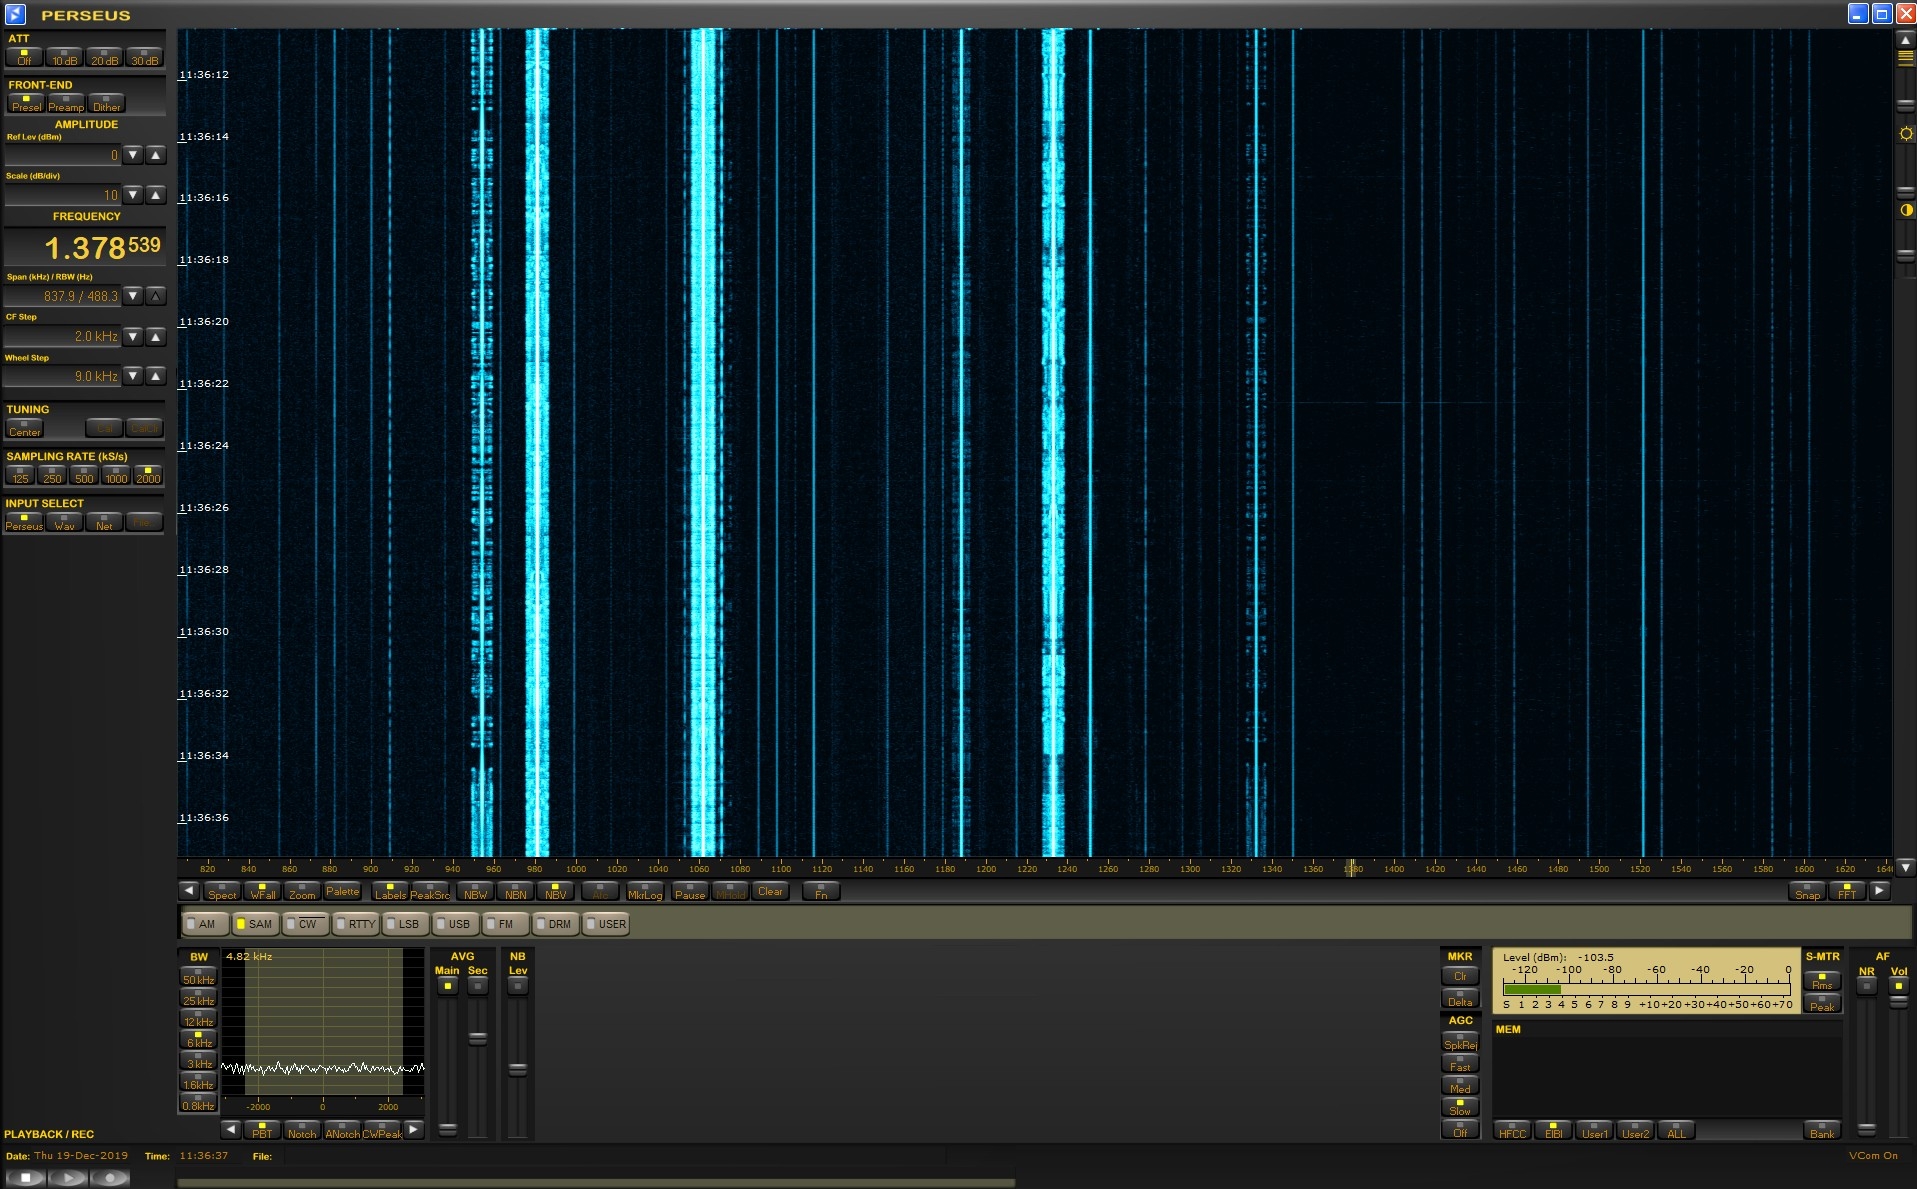Click the brightness sun icon
Image resolution: width=1917 pixels, height=1189 pixels.
(1905, 134)
